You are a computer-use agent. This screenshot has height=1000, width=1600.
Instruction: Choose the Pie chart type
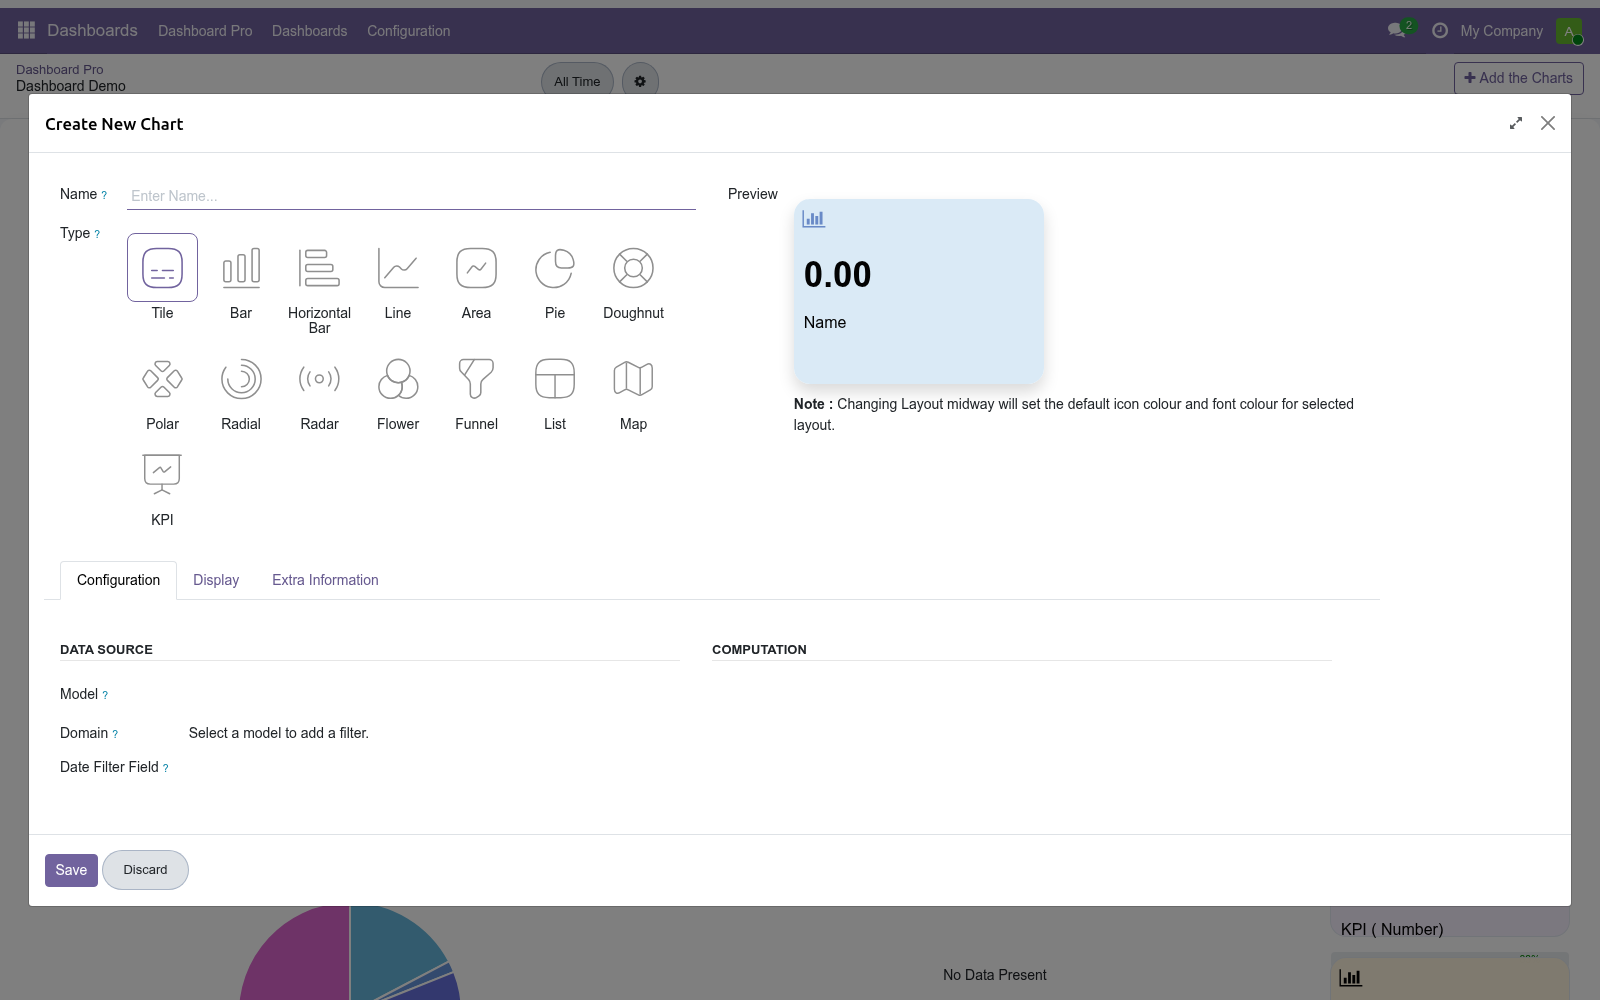coord(555,268)
